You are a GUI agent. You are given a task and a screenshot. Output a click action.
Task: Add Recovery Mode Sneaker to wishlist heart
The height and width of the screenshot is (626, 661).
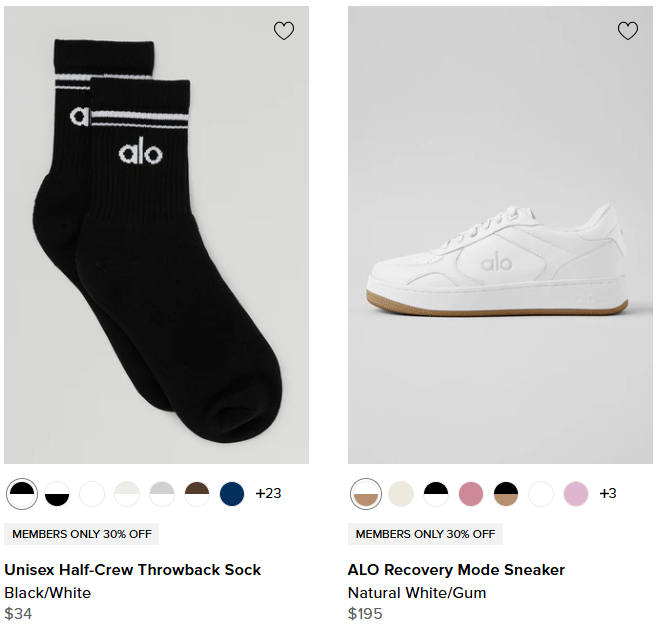tap(628, 31)
